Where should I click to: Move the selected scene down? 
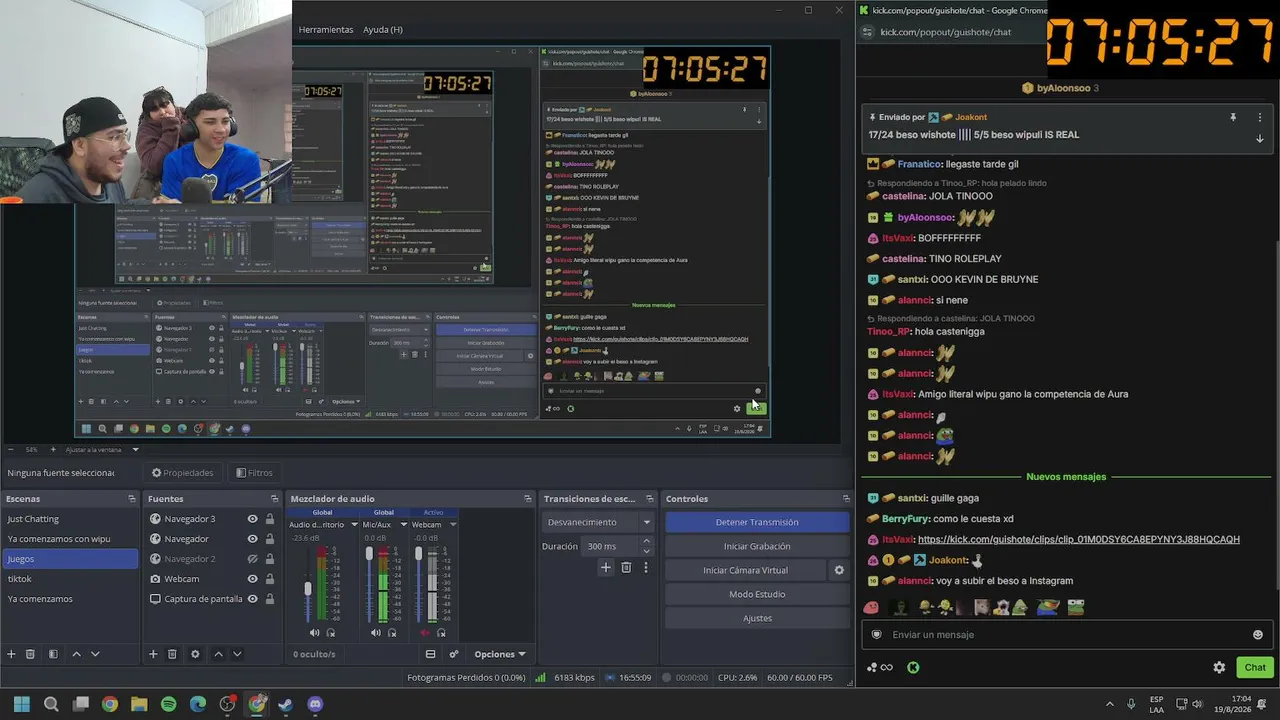95,654
